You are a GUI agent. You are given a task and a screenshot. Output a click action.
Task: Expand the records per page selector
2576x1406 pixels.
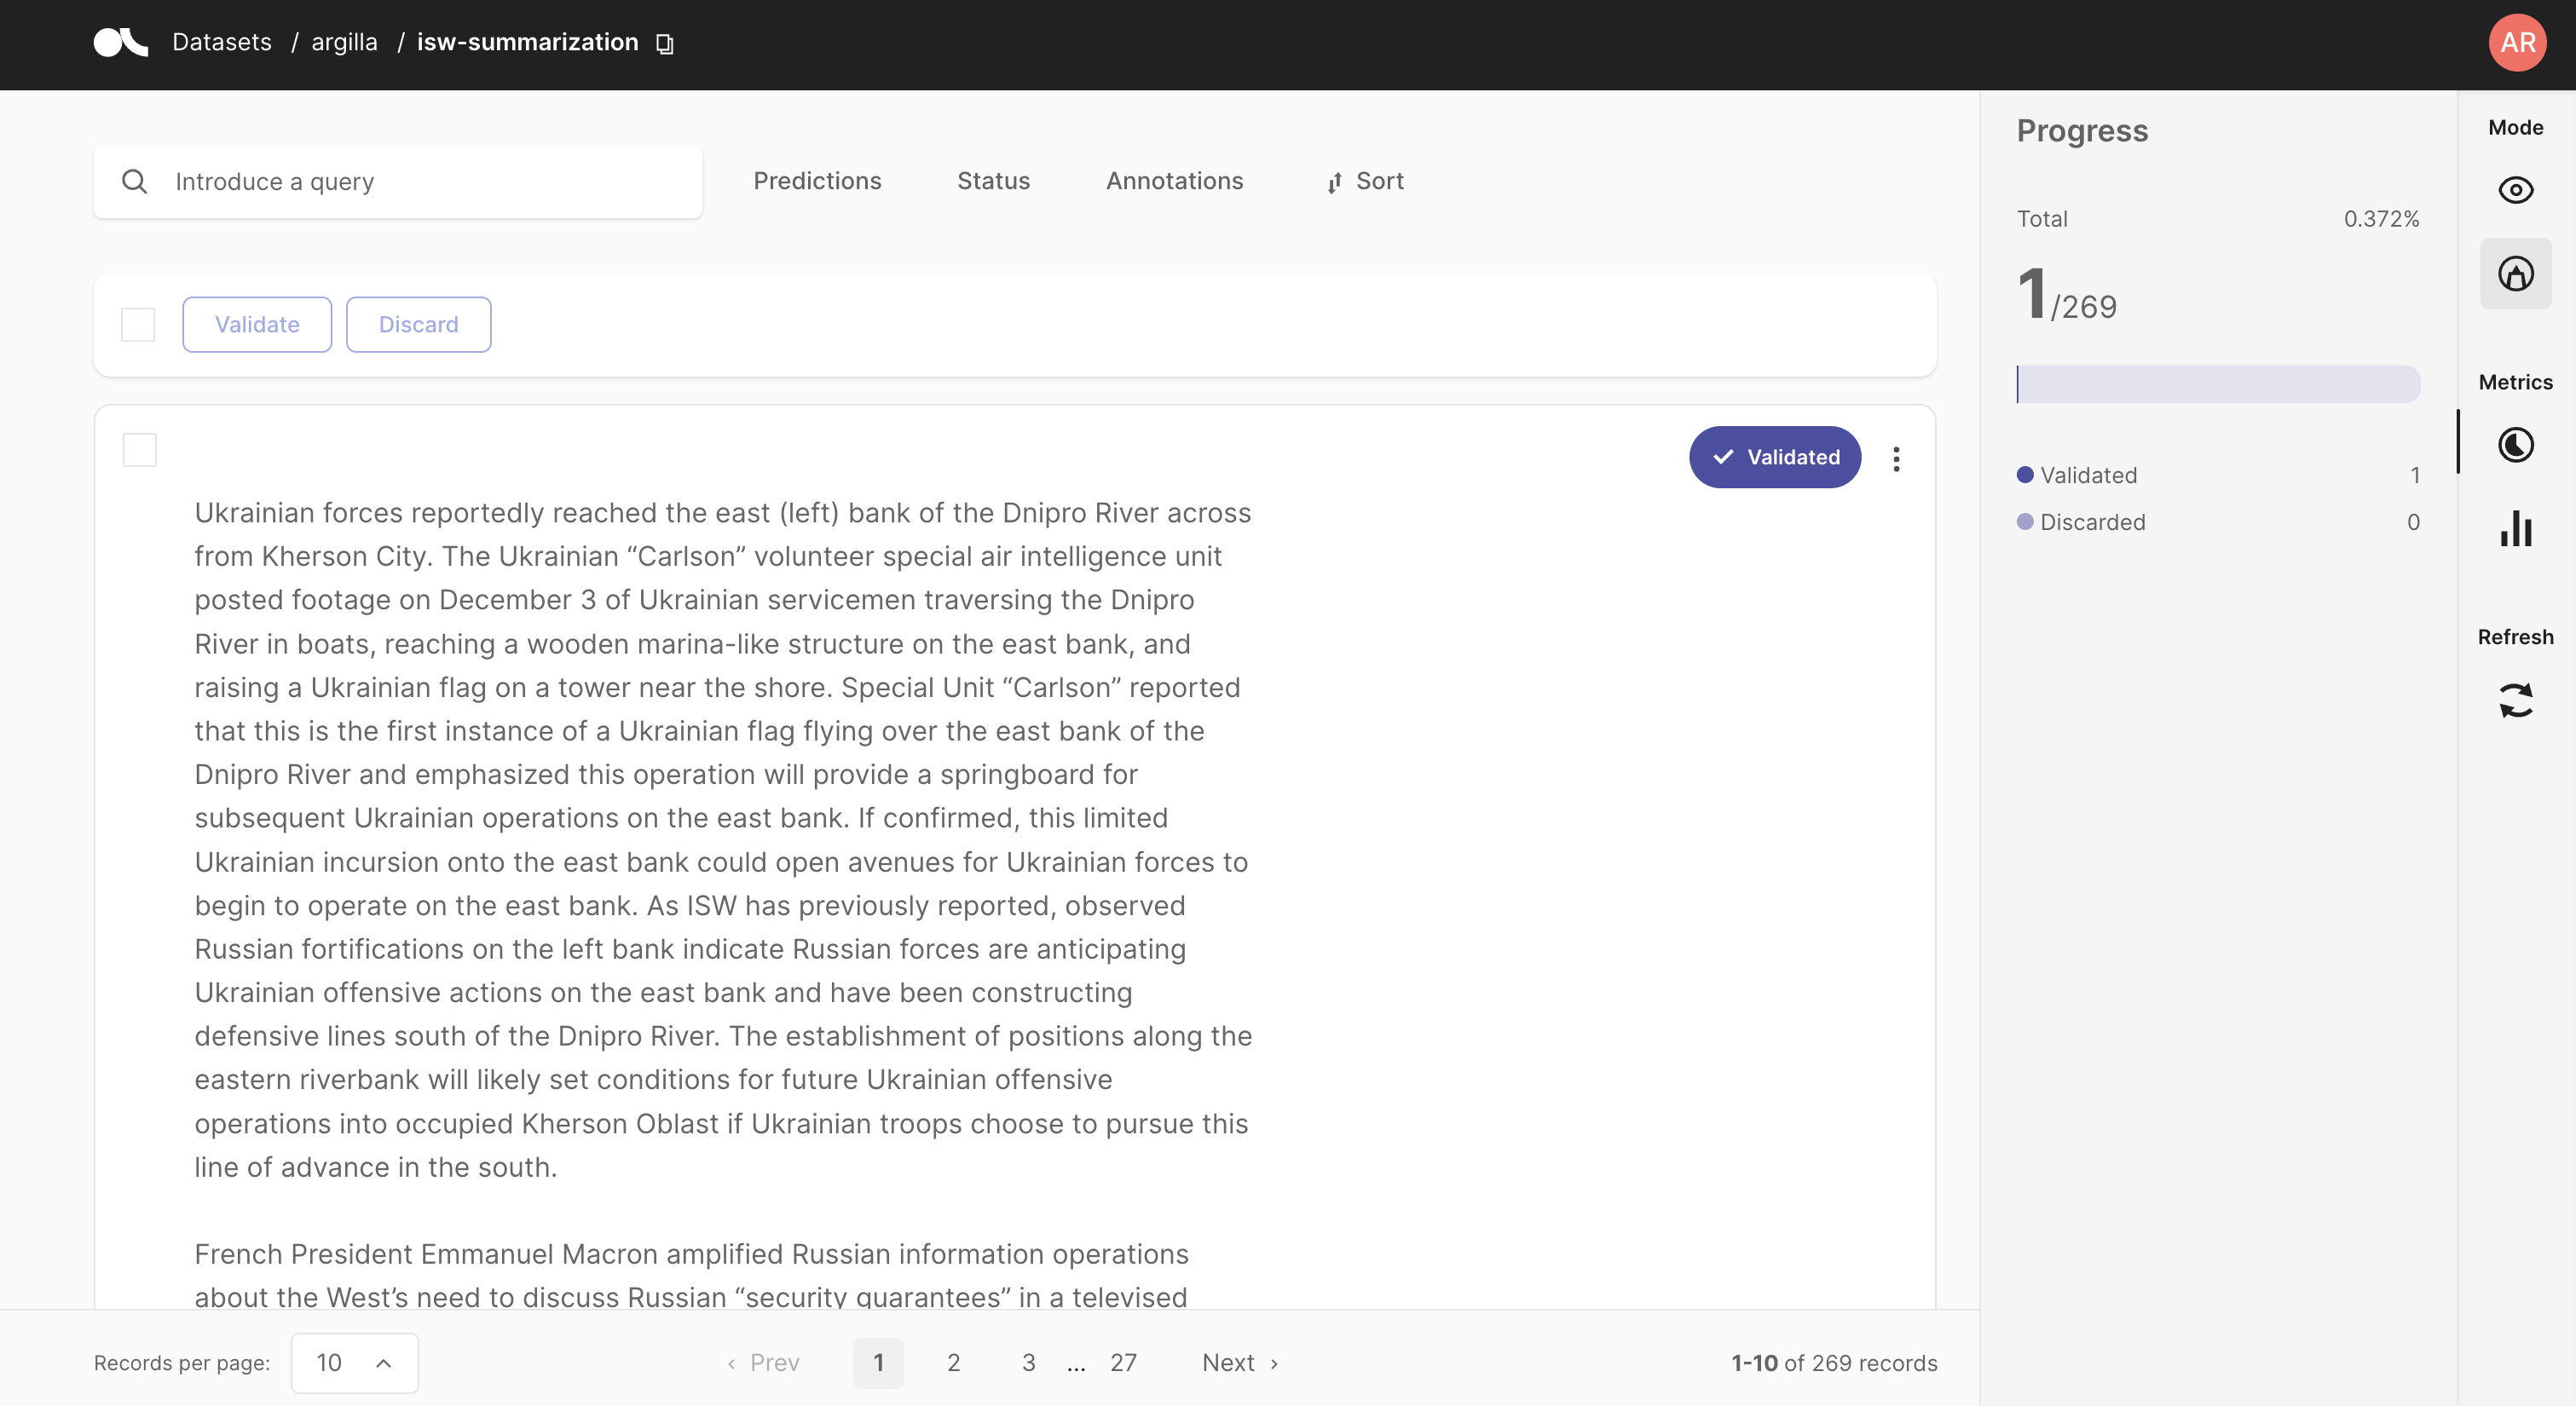click(354, 1362)
